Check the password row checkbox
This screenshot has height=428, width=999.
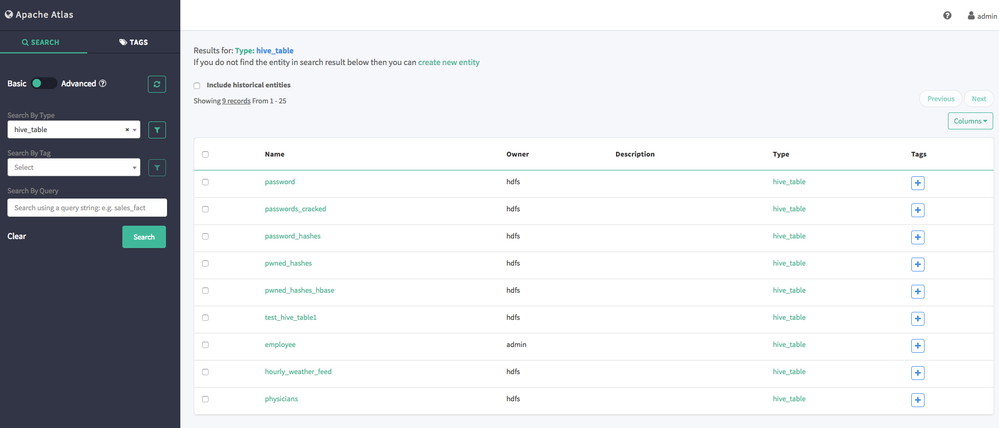pos(205,182)
